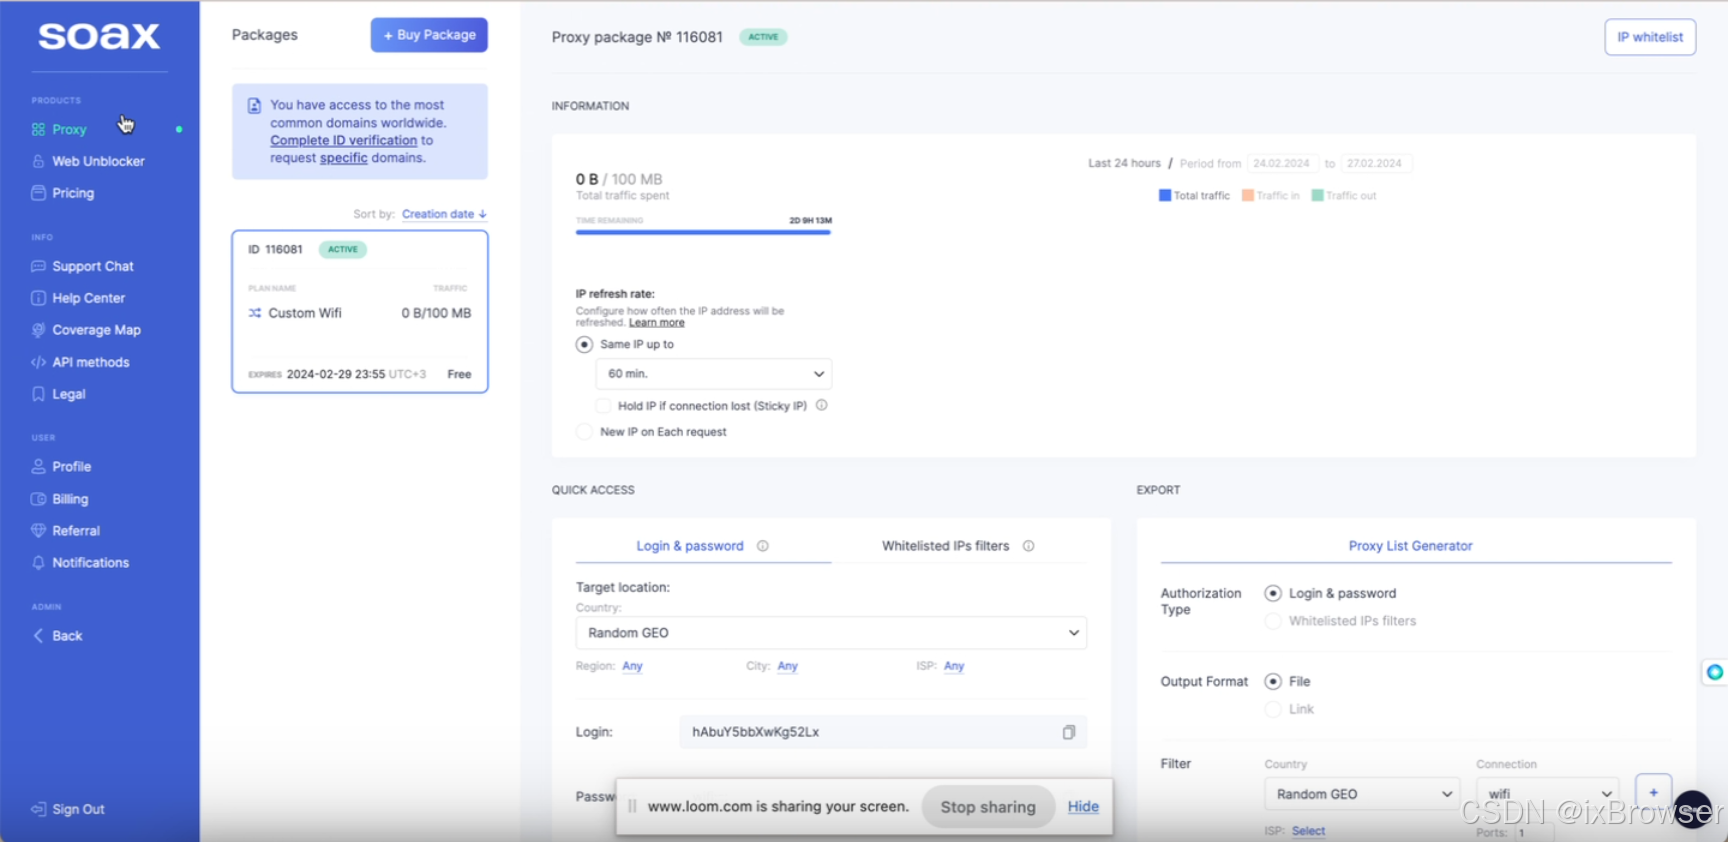This screenshot has width=1728, height=842.
Task: Click the Web Unblocker lock icon
Action: pyautogui.click(x=38, y=161)
